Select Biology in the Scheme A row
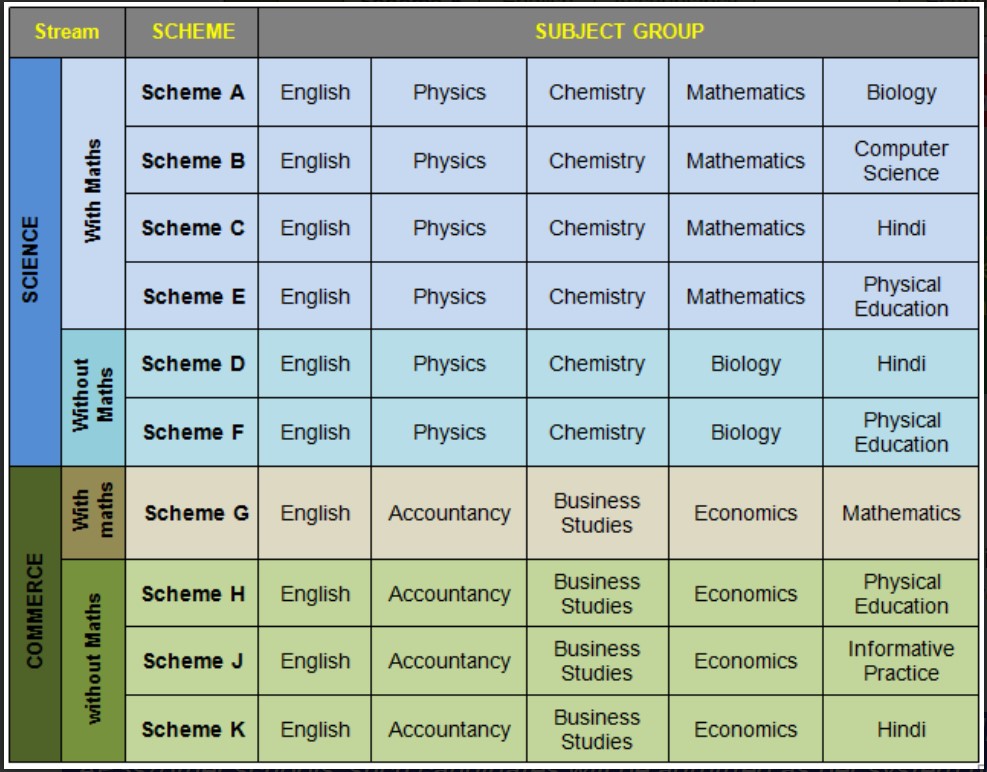Viewport: 987px width, 772px height. pyautogui.click(x=900, y=92)
